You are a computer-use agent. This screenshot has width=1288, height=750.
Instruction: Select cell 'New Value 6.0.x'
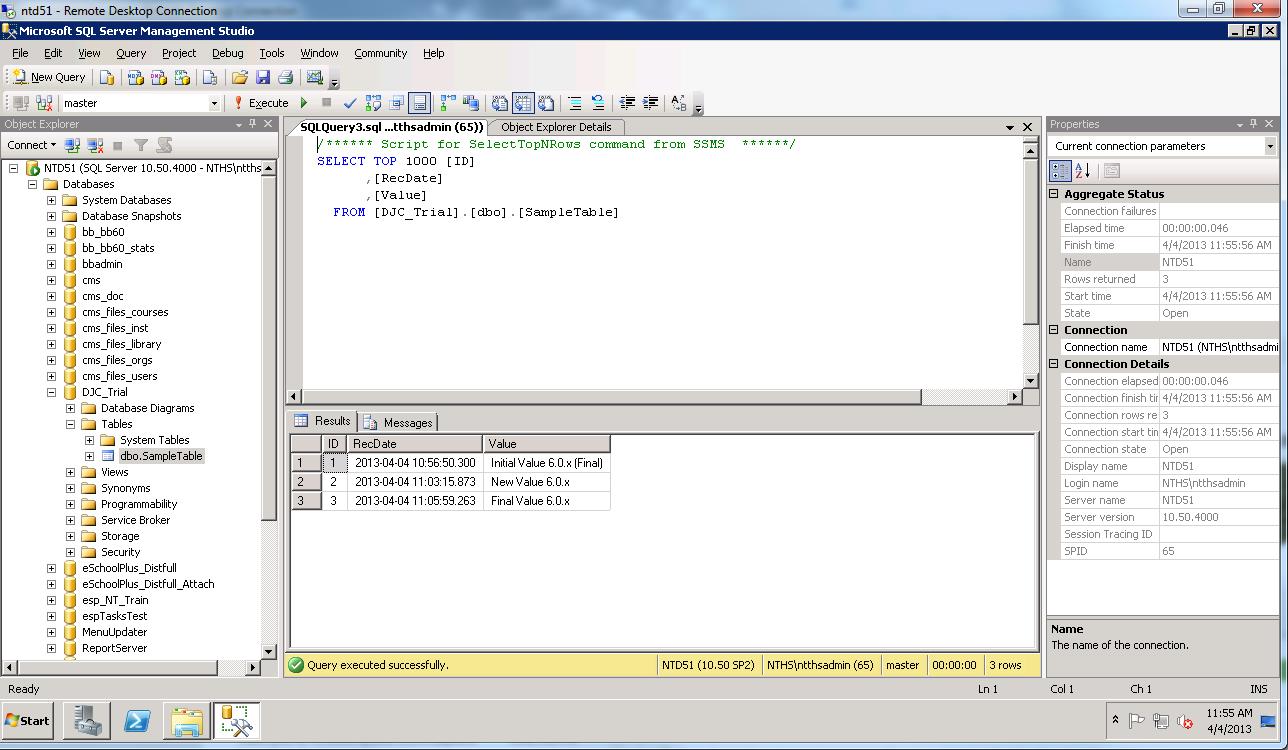pyautogui.click(x=547, y=482)
